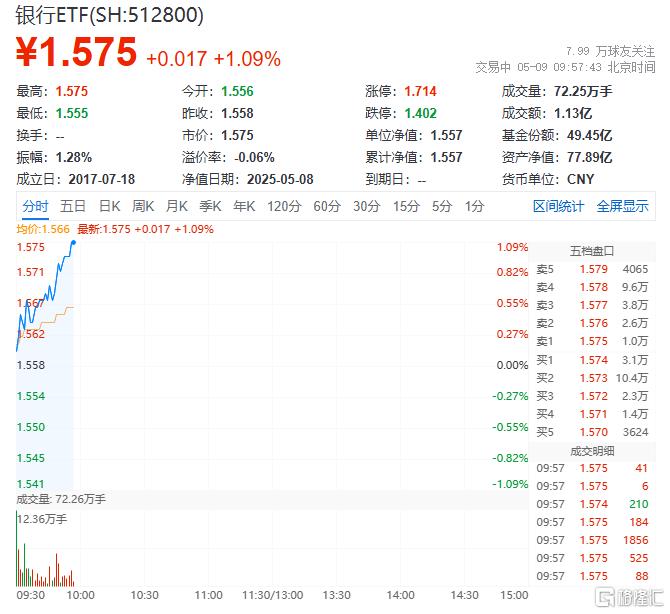Click trade detail row with volume 41
This screenshot has width=670, height=614.
[x=592, y=468]
